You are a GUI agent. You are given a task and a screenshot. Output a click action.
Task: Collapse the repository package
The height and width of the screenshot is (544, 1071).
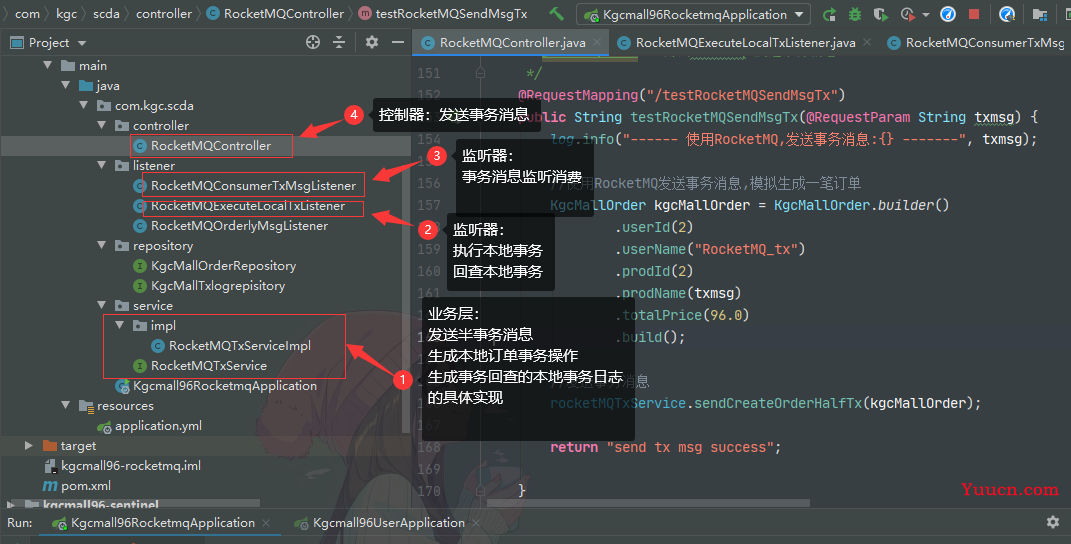(102, 245)
